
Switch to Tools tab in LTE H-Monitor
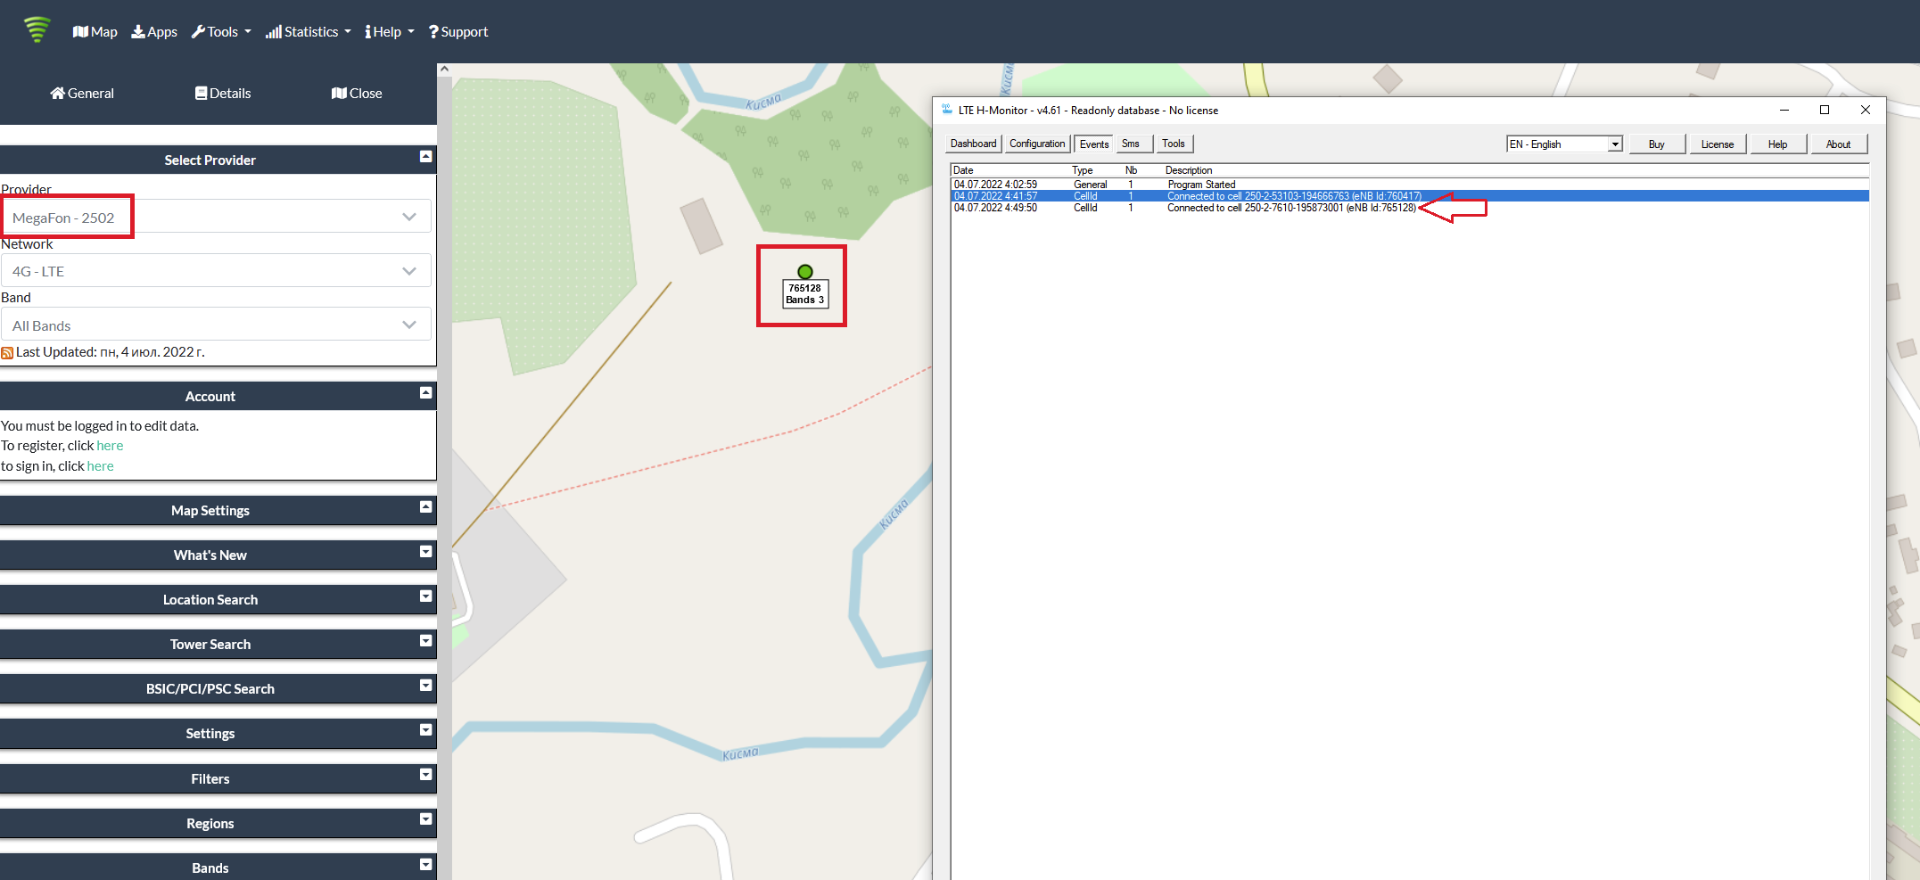point(1174,144)
